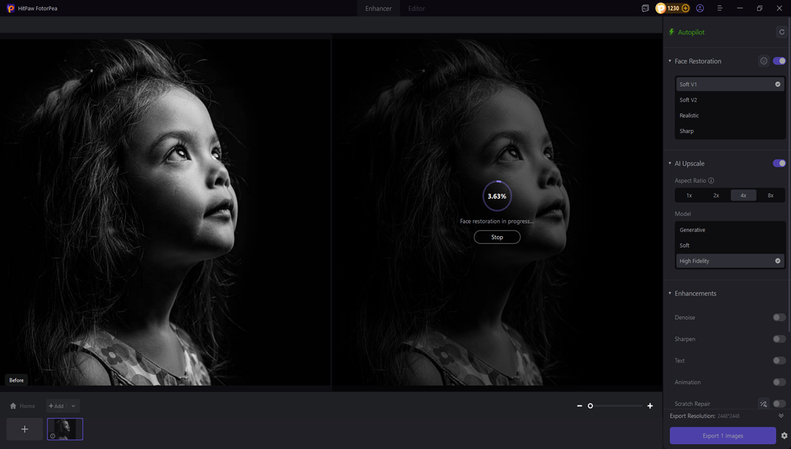Select the 4x upscale ratio
Image resolution: width=791 pixels, height=449 pixels.
click(744, 195)
